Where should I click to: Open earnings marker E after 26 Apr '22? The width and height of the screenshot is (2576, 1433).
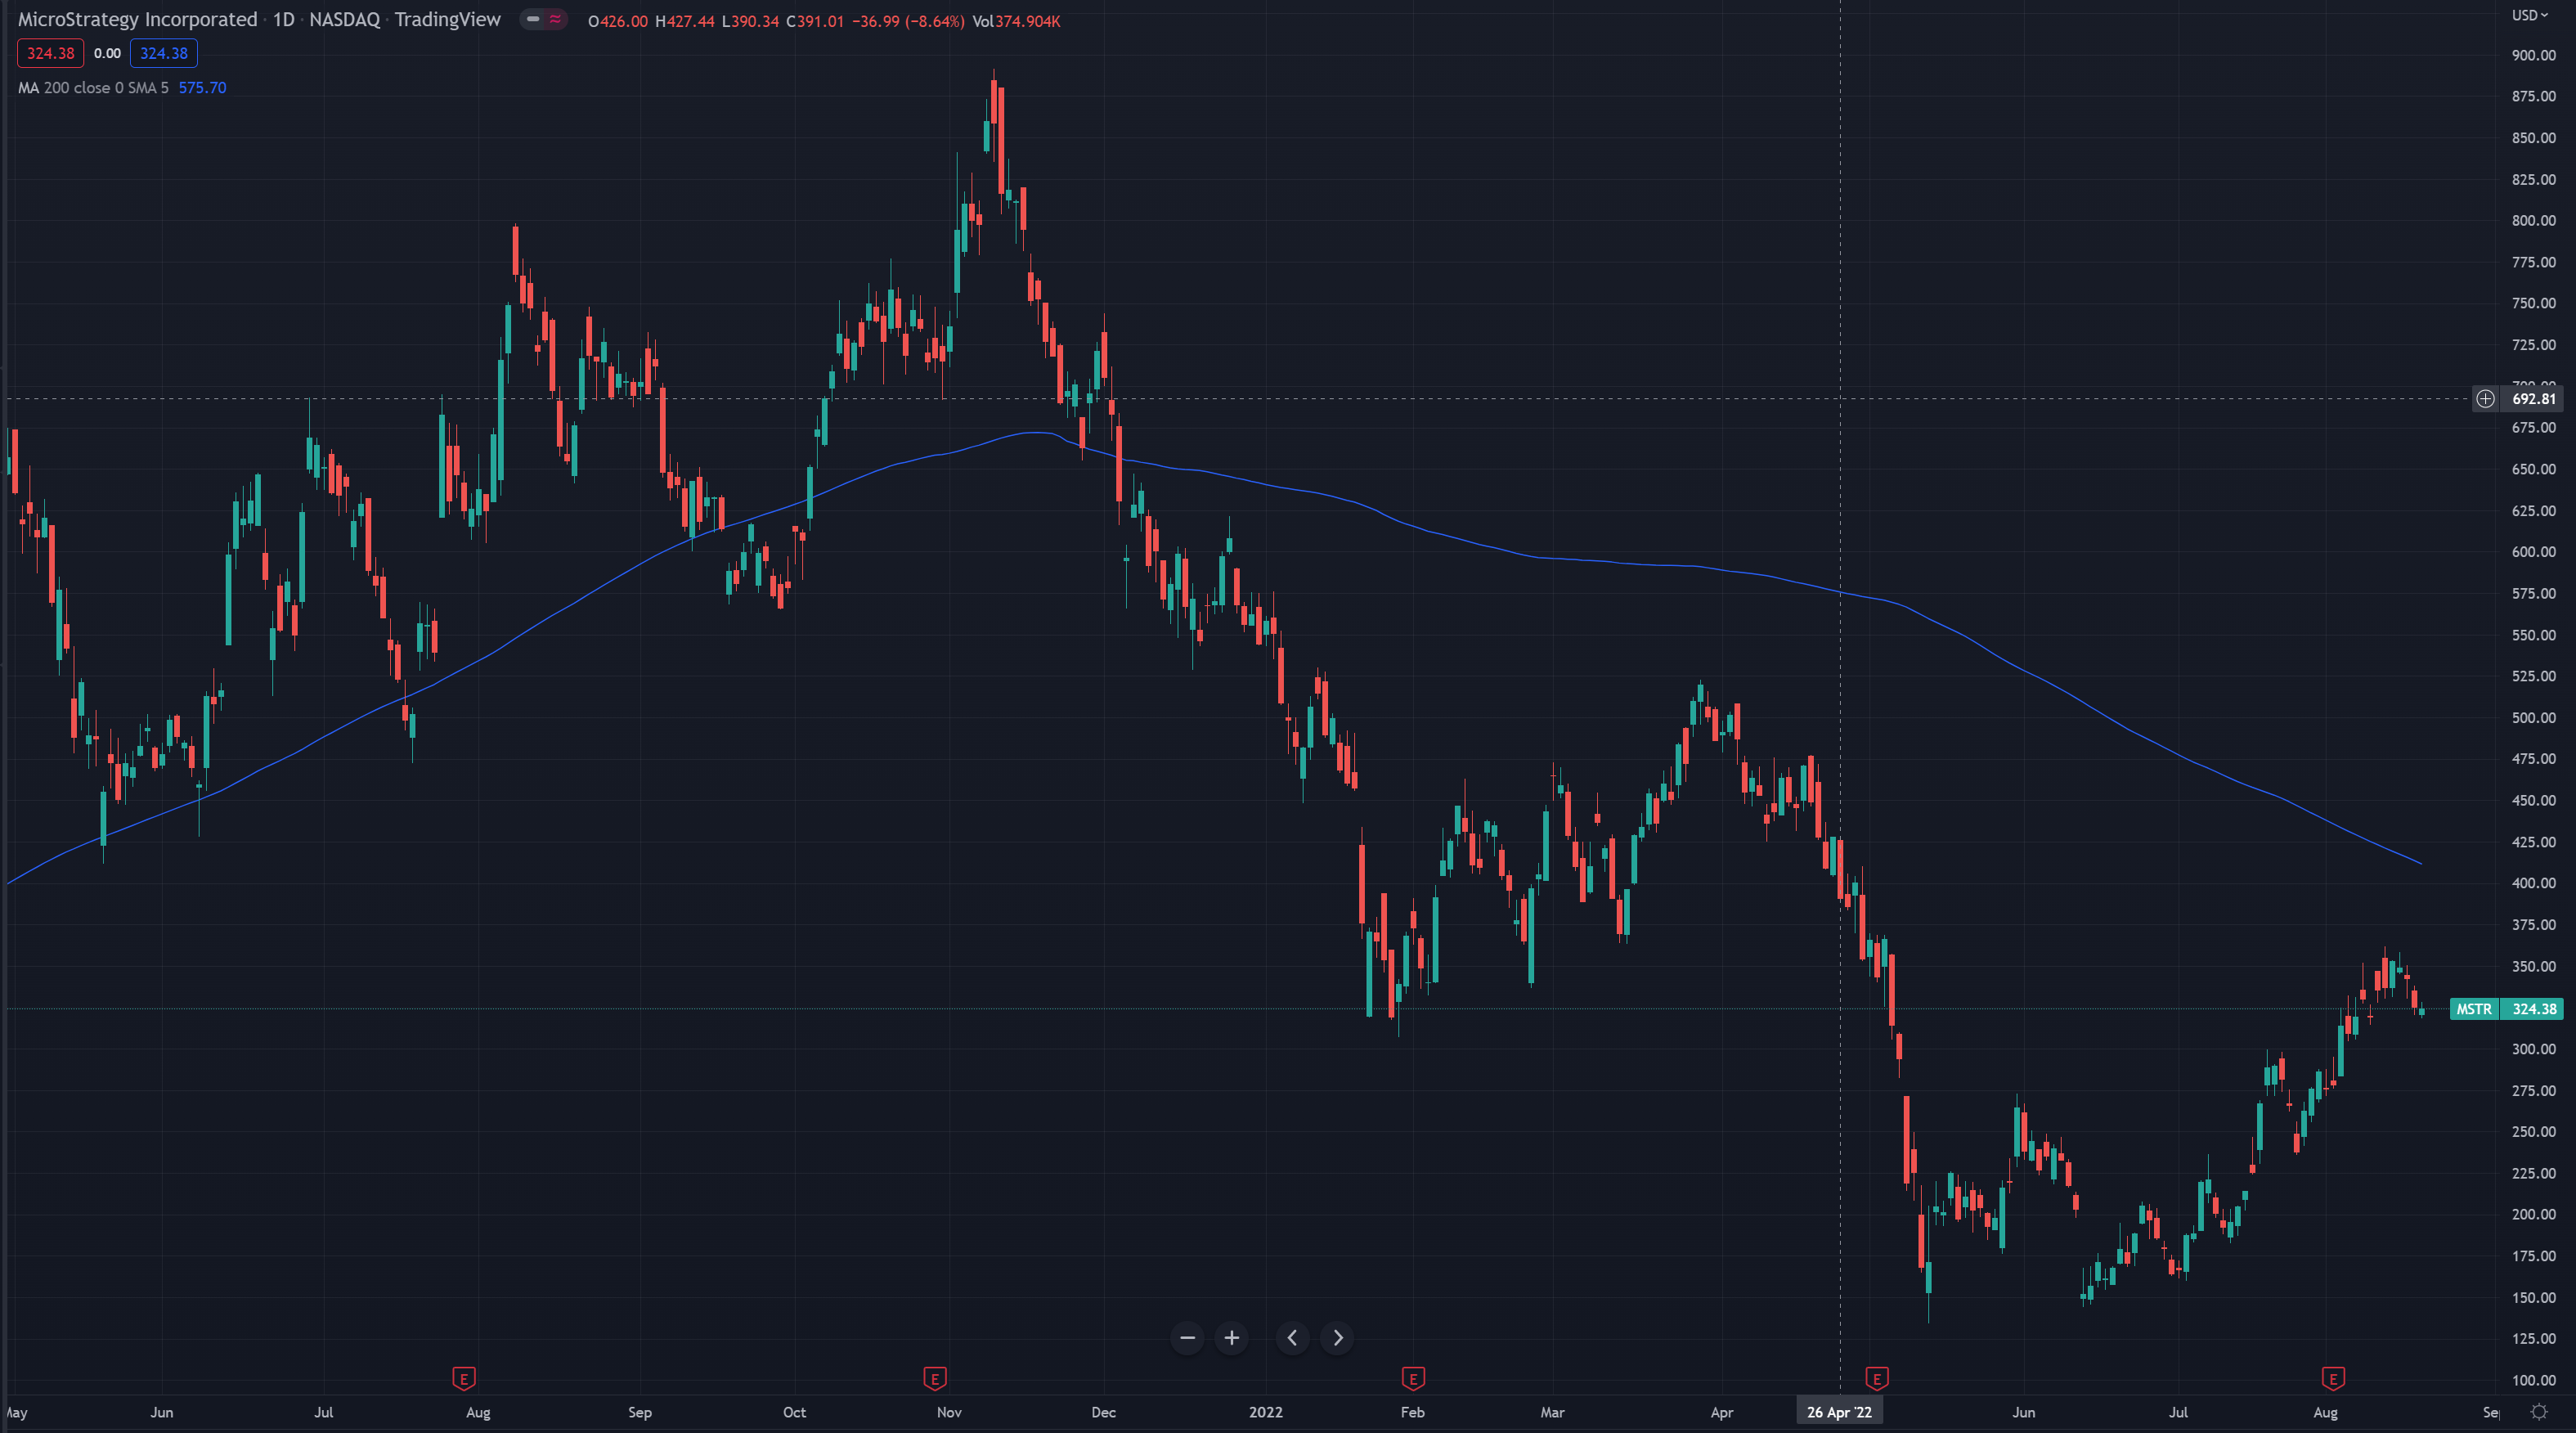coord(1877,1379)
